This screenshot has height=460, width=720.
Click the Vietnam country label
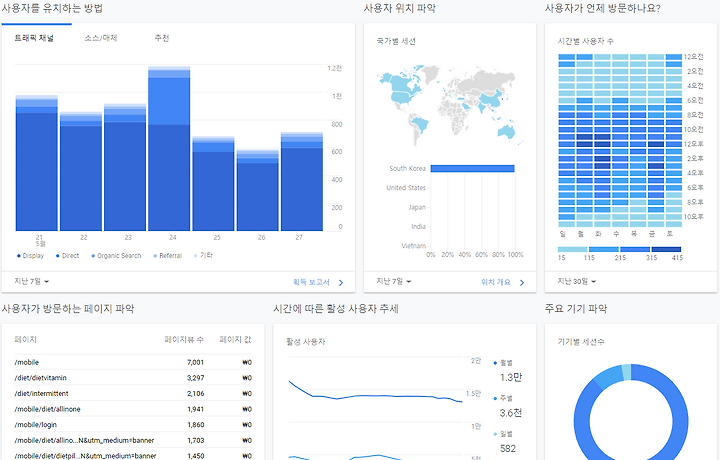pyautogui.click(x=414, y=246)
